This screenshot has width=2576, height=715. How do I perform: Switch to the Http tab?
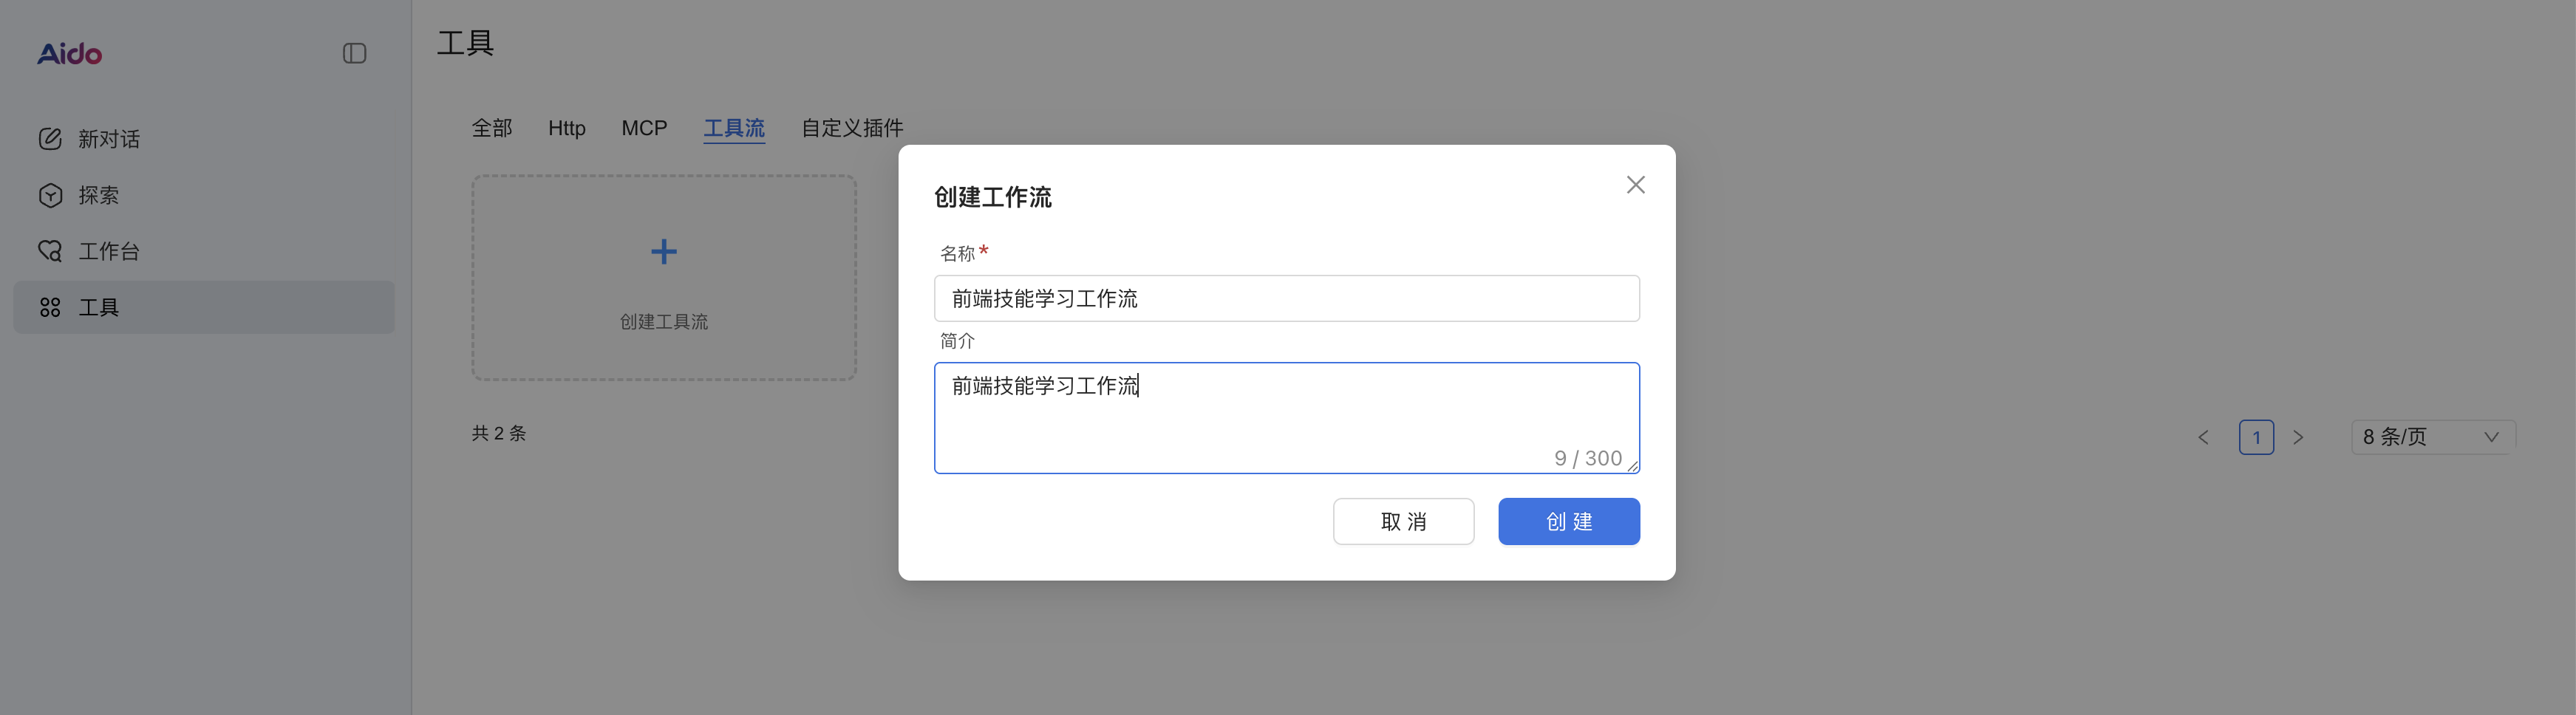(x=566, y=128)
